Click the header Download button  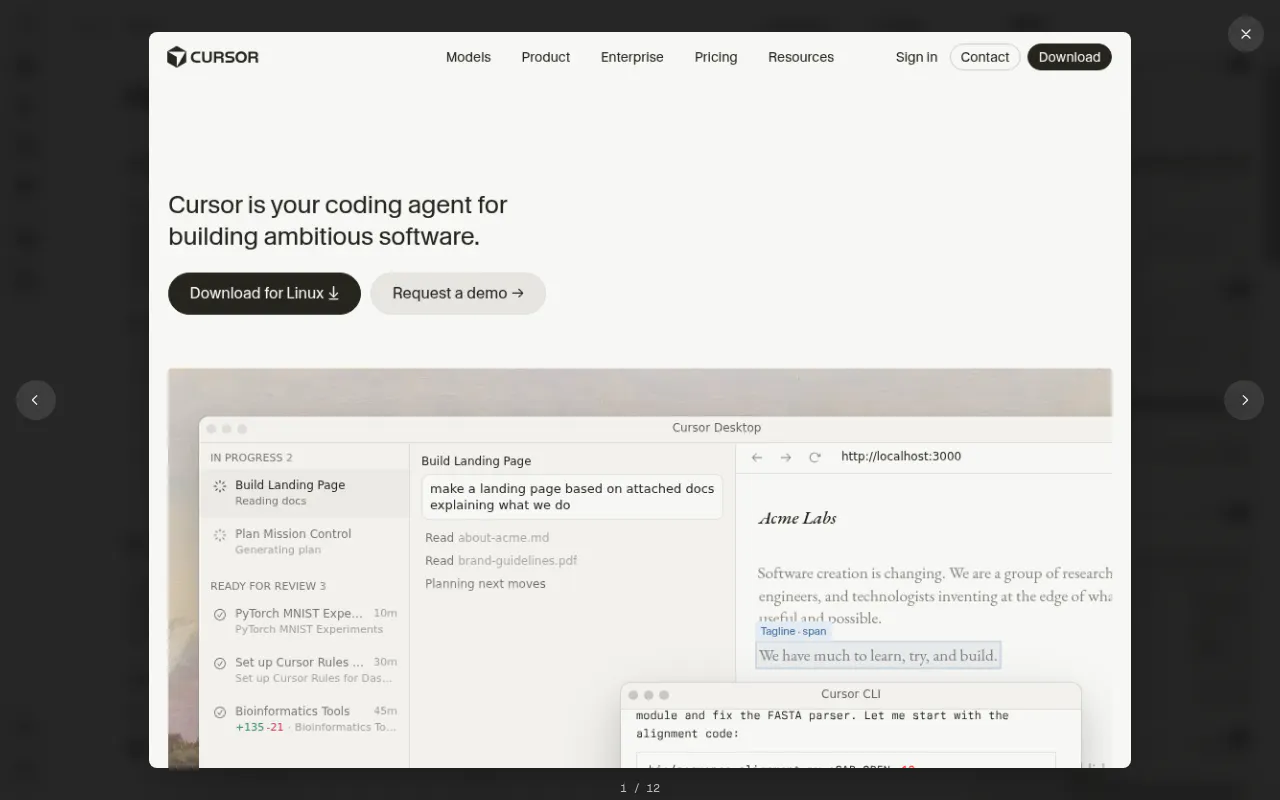click(1069, 57)
